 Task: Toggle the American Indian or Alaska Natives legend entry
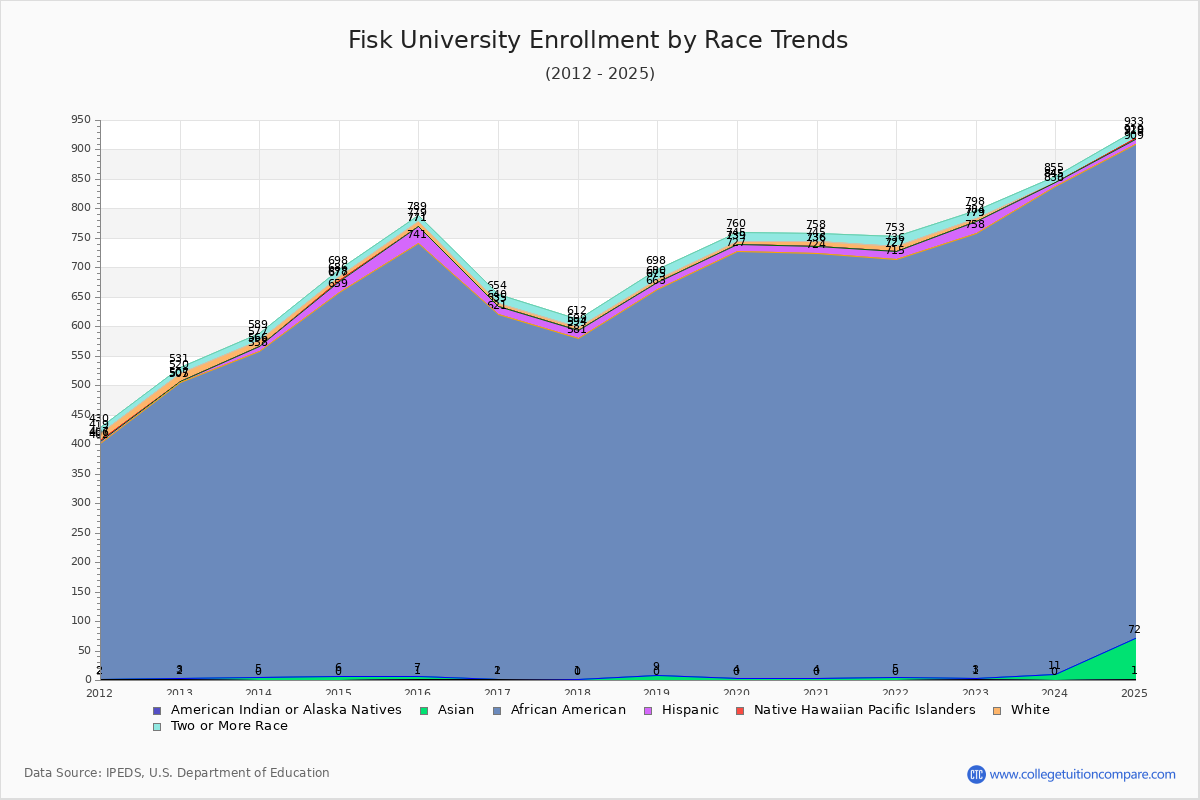coord(277,710)
